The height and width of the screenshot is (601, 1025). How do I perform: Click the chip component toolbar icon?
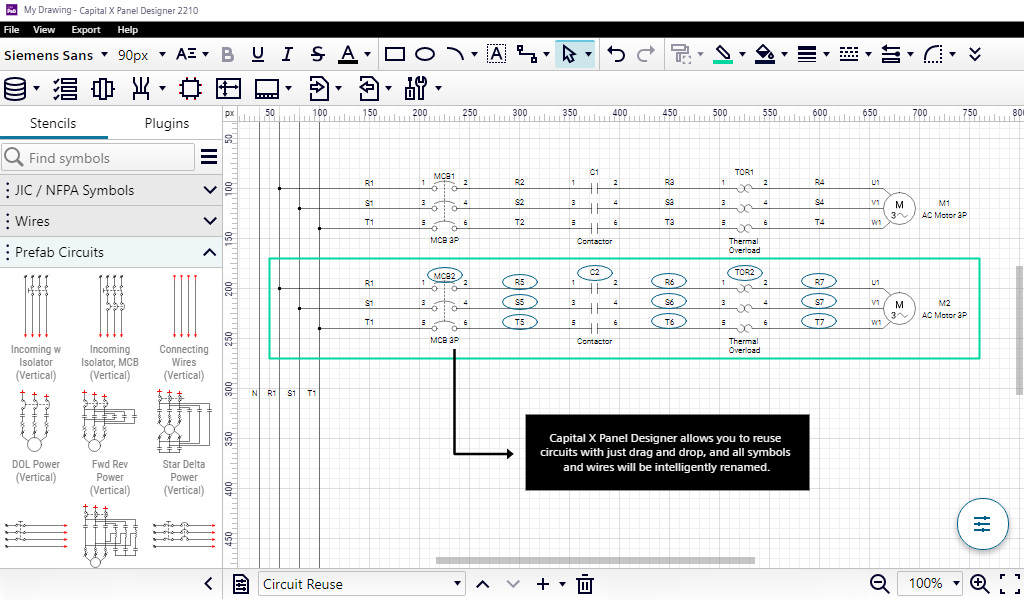pyautogui.click(x=190, y=88)
